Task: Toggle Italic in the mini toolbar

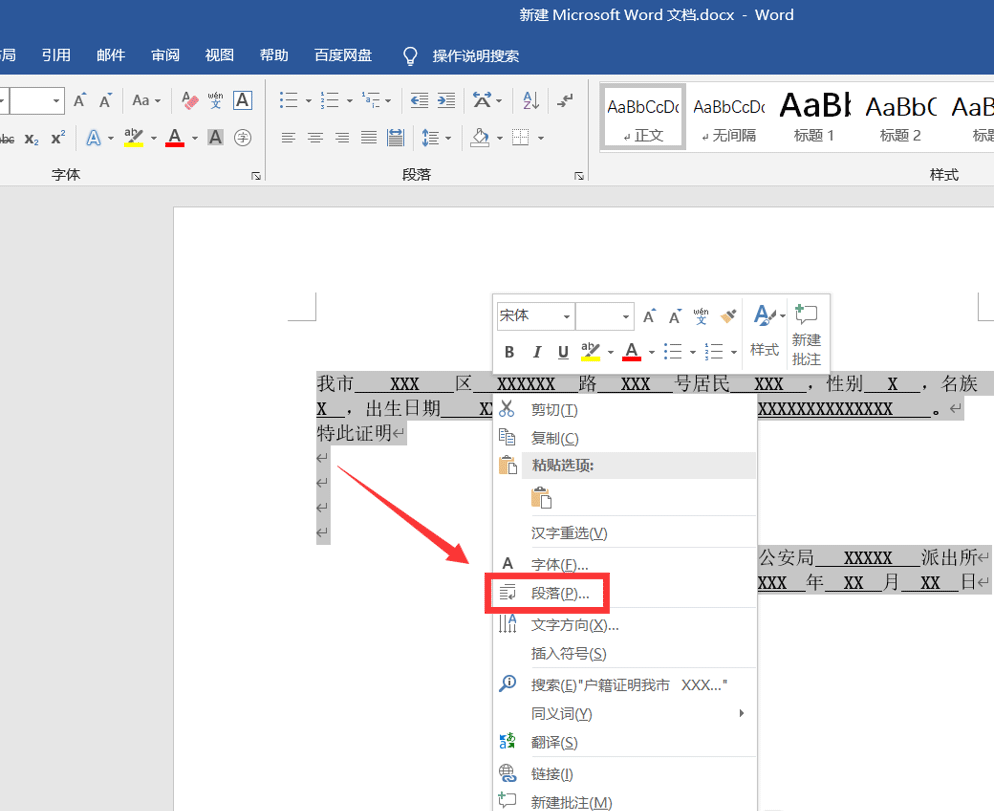Action: click(x=536, y=352)
